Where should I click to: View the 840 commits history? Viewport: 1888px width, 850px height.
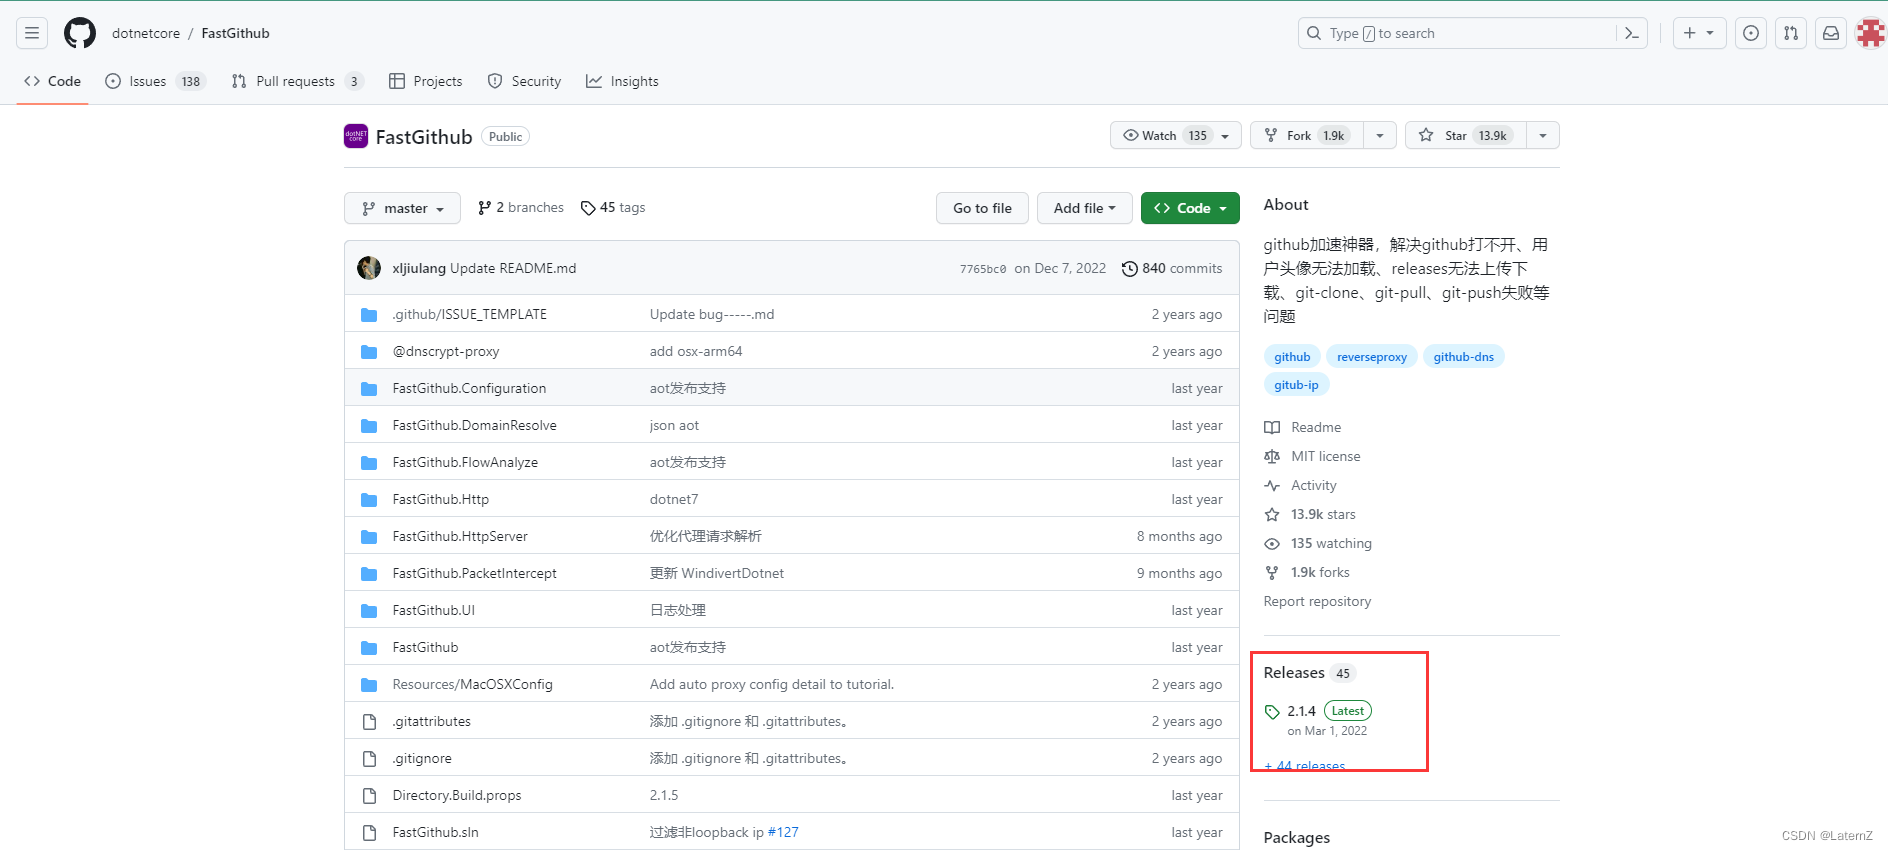tap(1172, 268)
